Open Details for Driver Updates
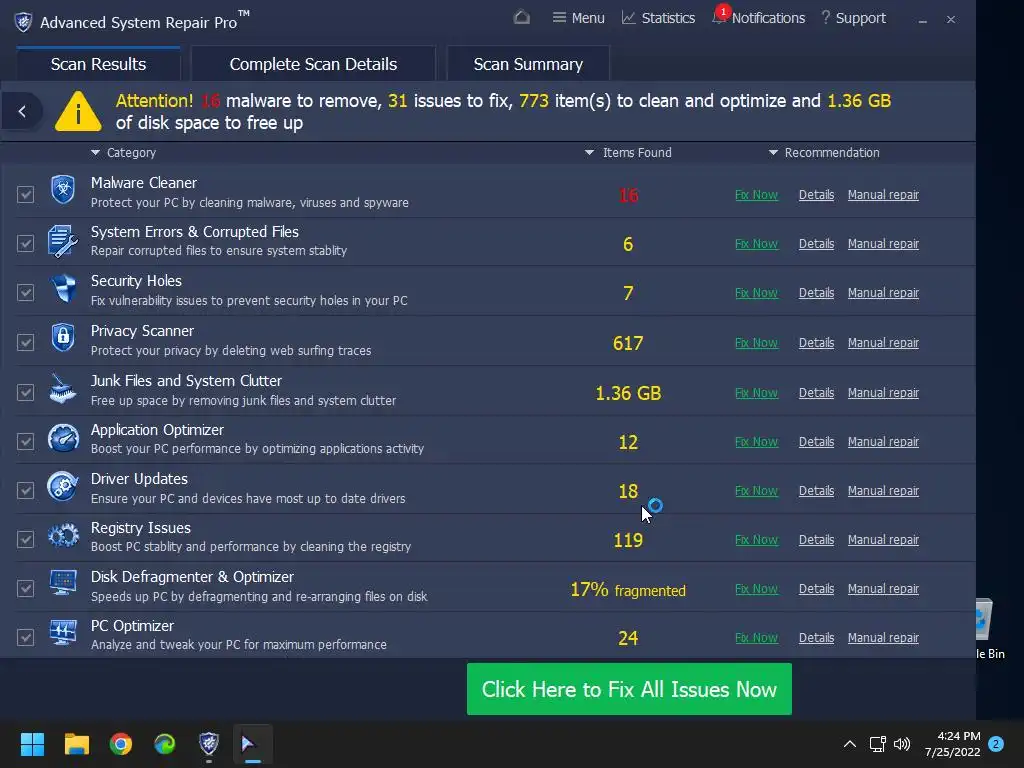Image resolution: width=1024 pixels, height=768 pixels. (x=816, y=490)
